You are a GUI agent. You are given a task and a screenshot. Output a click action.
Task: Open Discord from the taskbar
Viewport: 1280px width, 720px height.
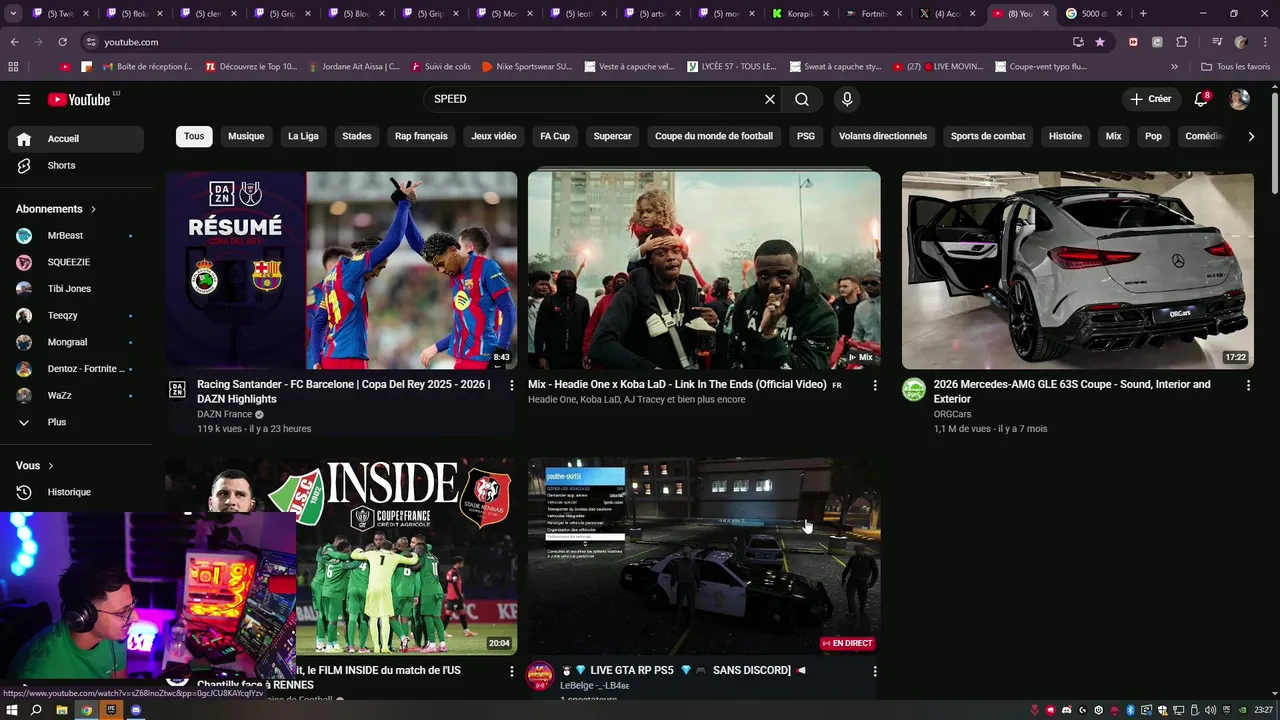(136, 710)
